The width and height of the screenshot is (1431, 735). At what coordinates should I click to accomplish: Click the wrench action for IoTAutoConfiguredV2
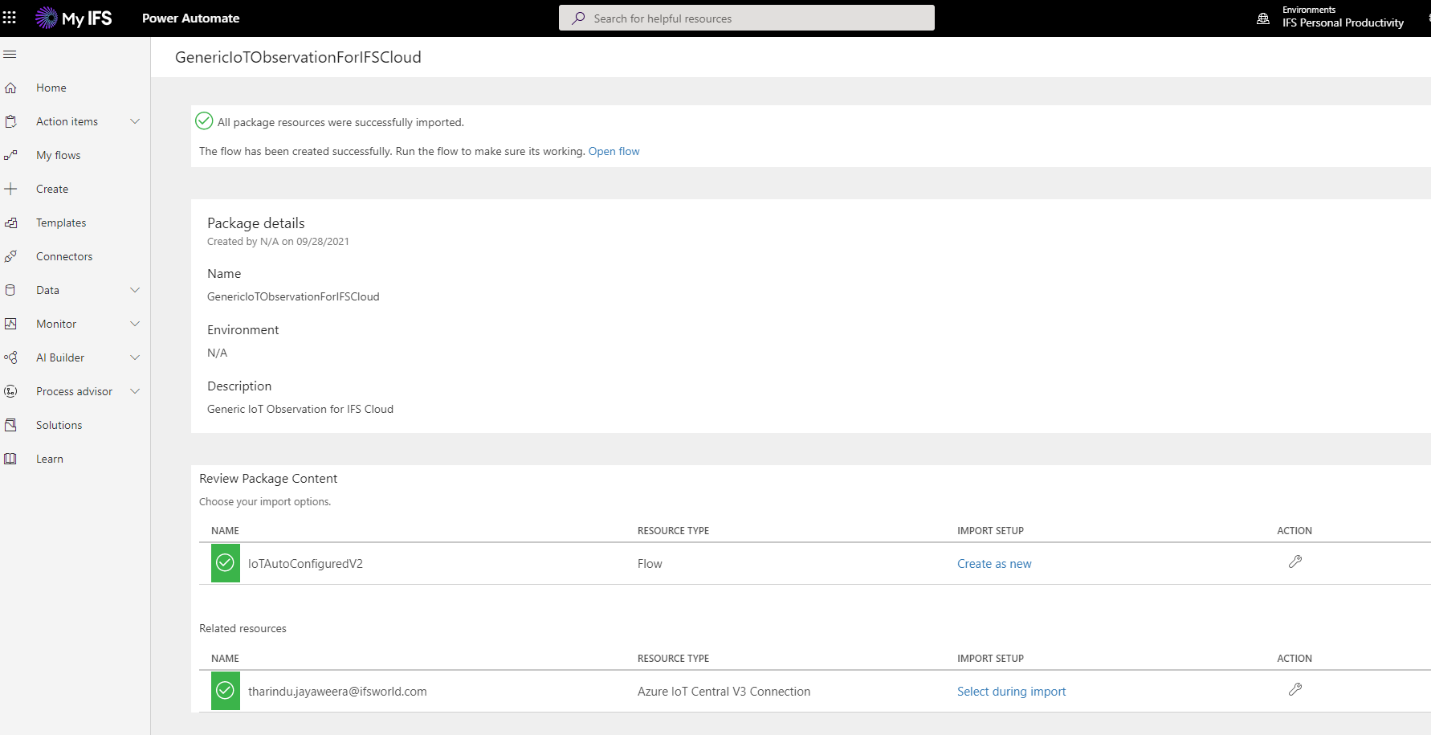point(1295,562)
